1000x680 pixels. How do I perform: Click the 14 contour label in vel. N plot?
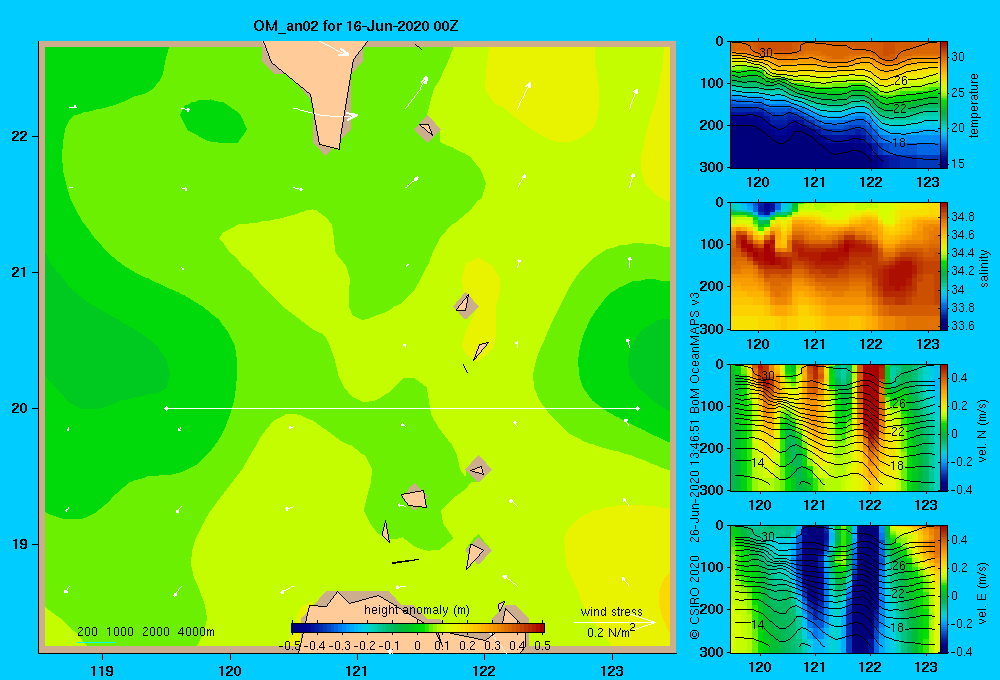tap(757, 462)
